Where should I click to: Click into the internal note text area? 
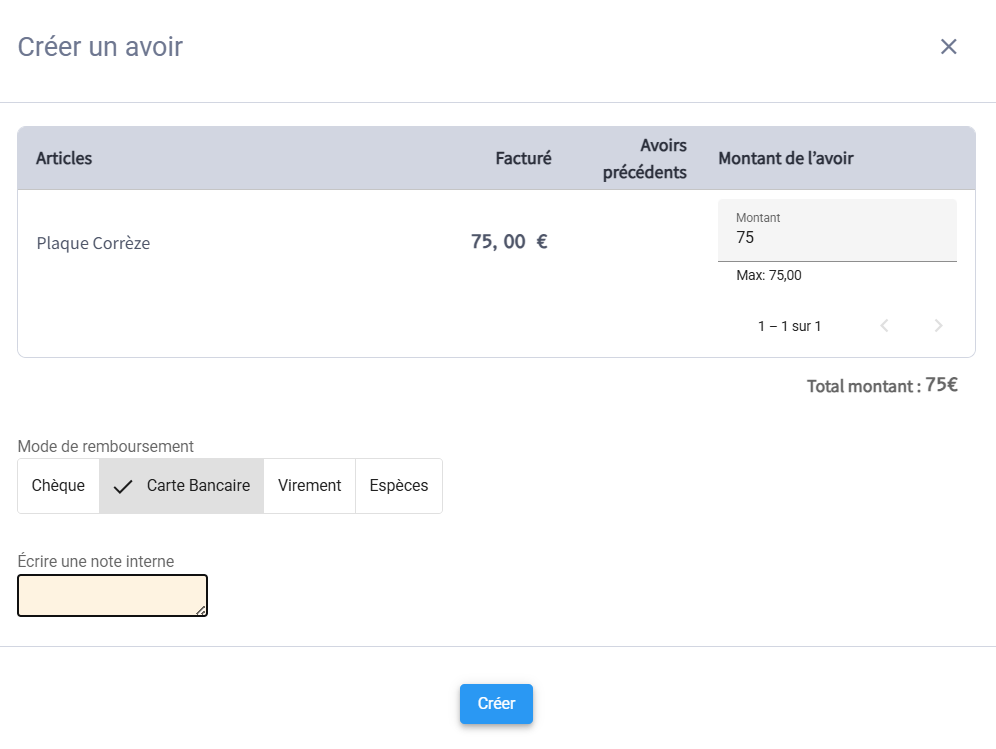pos(108,595)
